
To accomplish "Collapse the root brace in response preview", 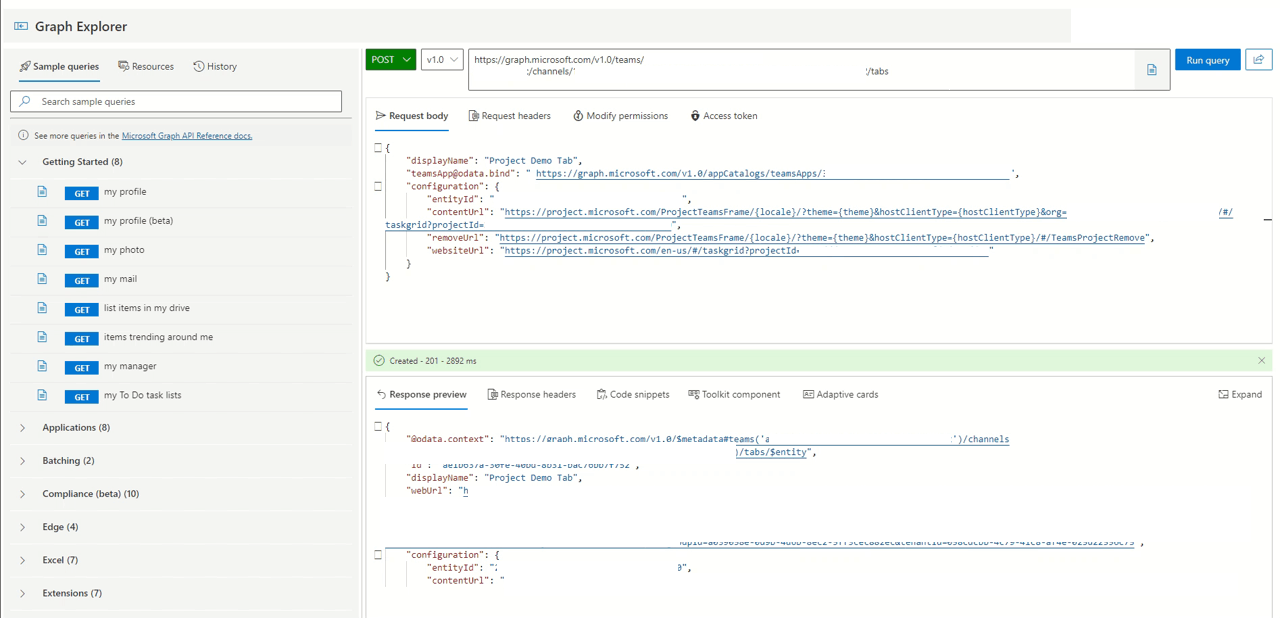I will click(378, 427).
